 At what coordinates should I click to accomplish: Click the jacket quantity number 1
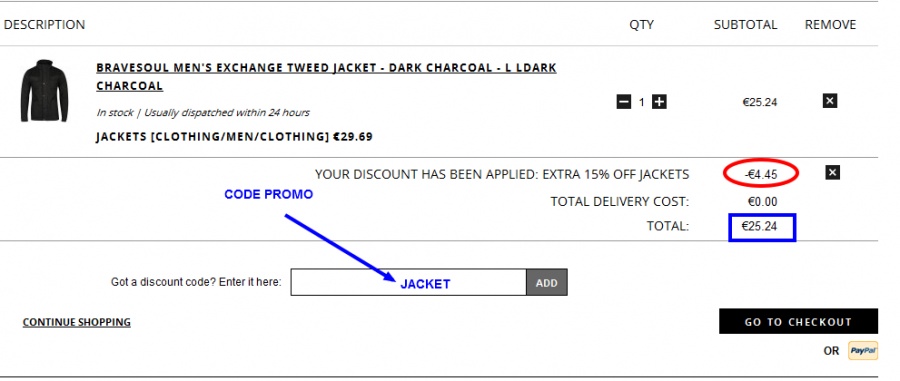point(642,102)
